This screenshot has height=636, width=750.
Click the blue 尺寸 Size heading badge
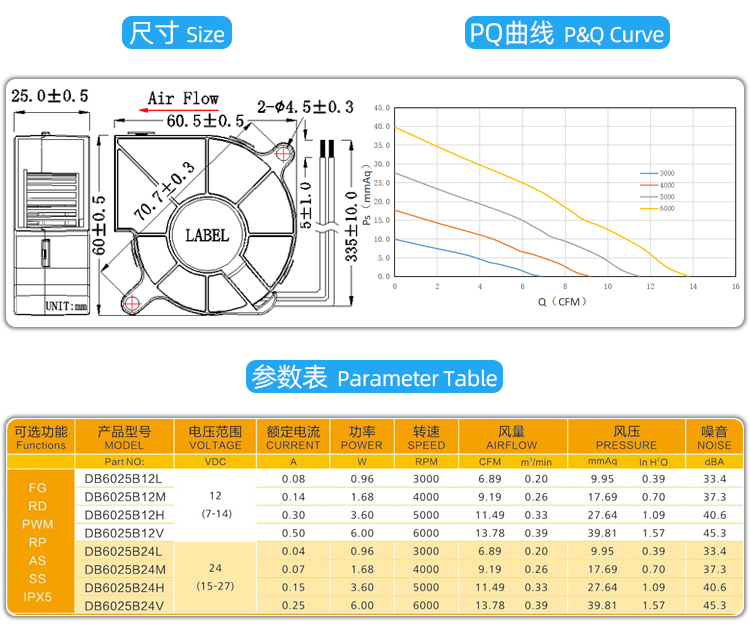point(177,34)
